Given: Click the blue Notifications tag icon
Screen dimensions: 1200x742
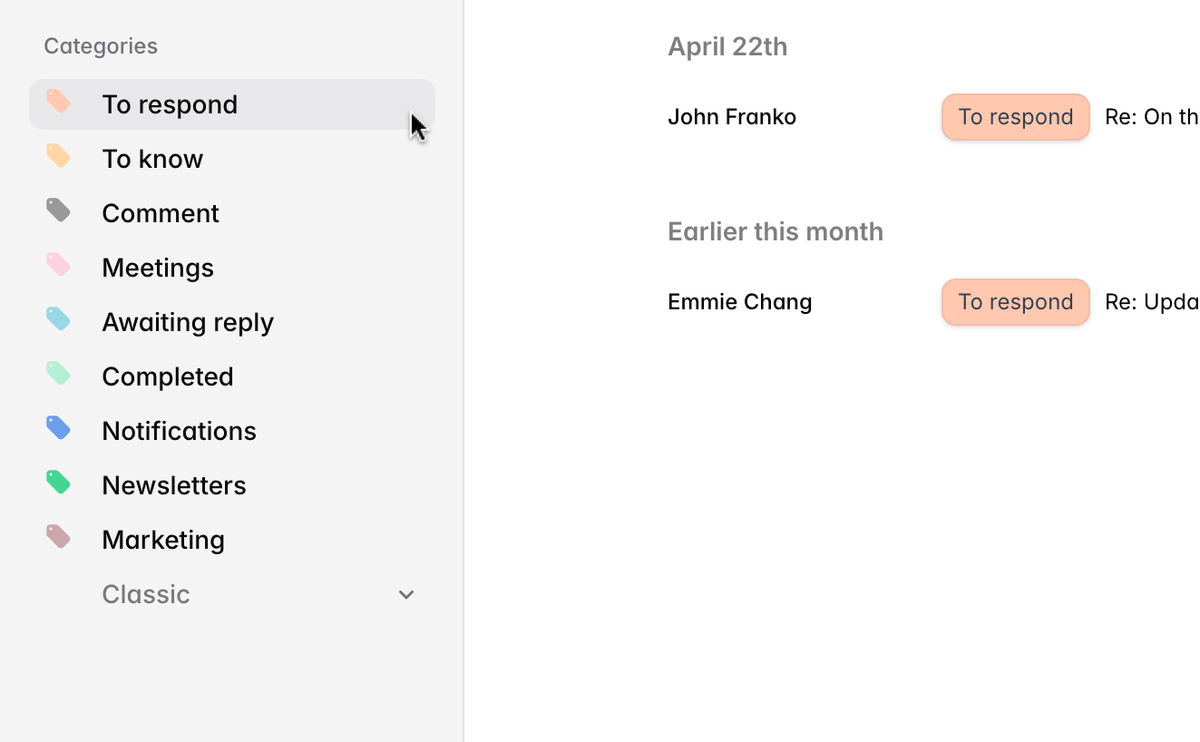Looking at the screenshot, I should click(x=58, y=428).
